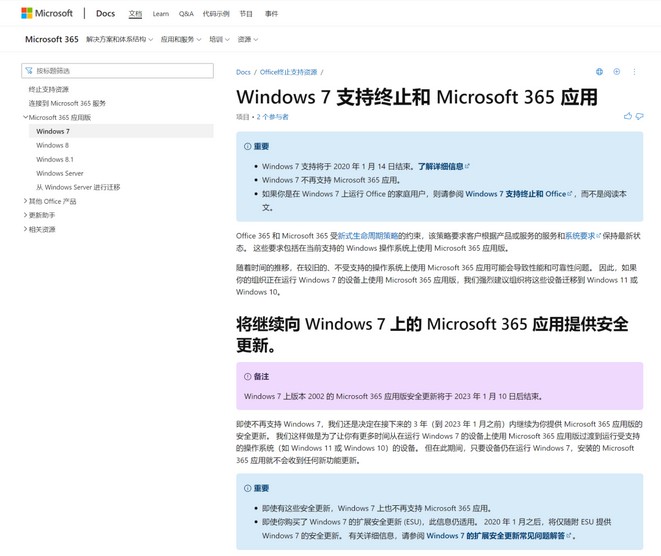Open the 2 个参与者 contributors link
The width and height of the screenshot is (661, 556).
click(x=272, y=117)
